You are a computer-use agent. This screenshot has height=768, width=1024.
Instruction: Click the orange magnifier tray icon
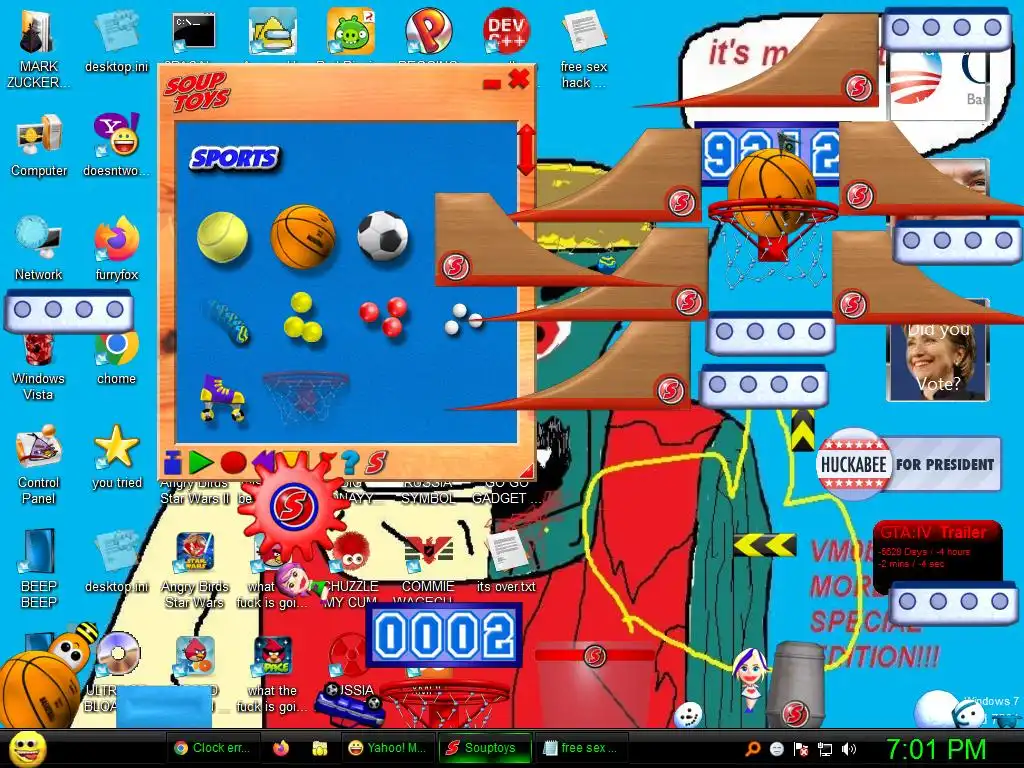[752, 749]
